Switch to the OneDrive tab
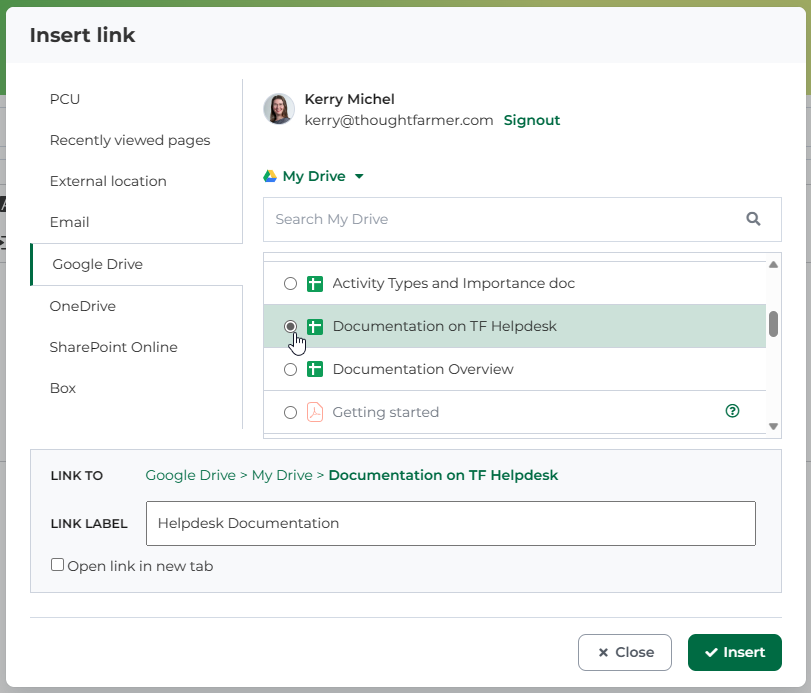Screen dimensions: 811x693 pyautogui.click(x=83, y=306)
